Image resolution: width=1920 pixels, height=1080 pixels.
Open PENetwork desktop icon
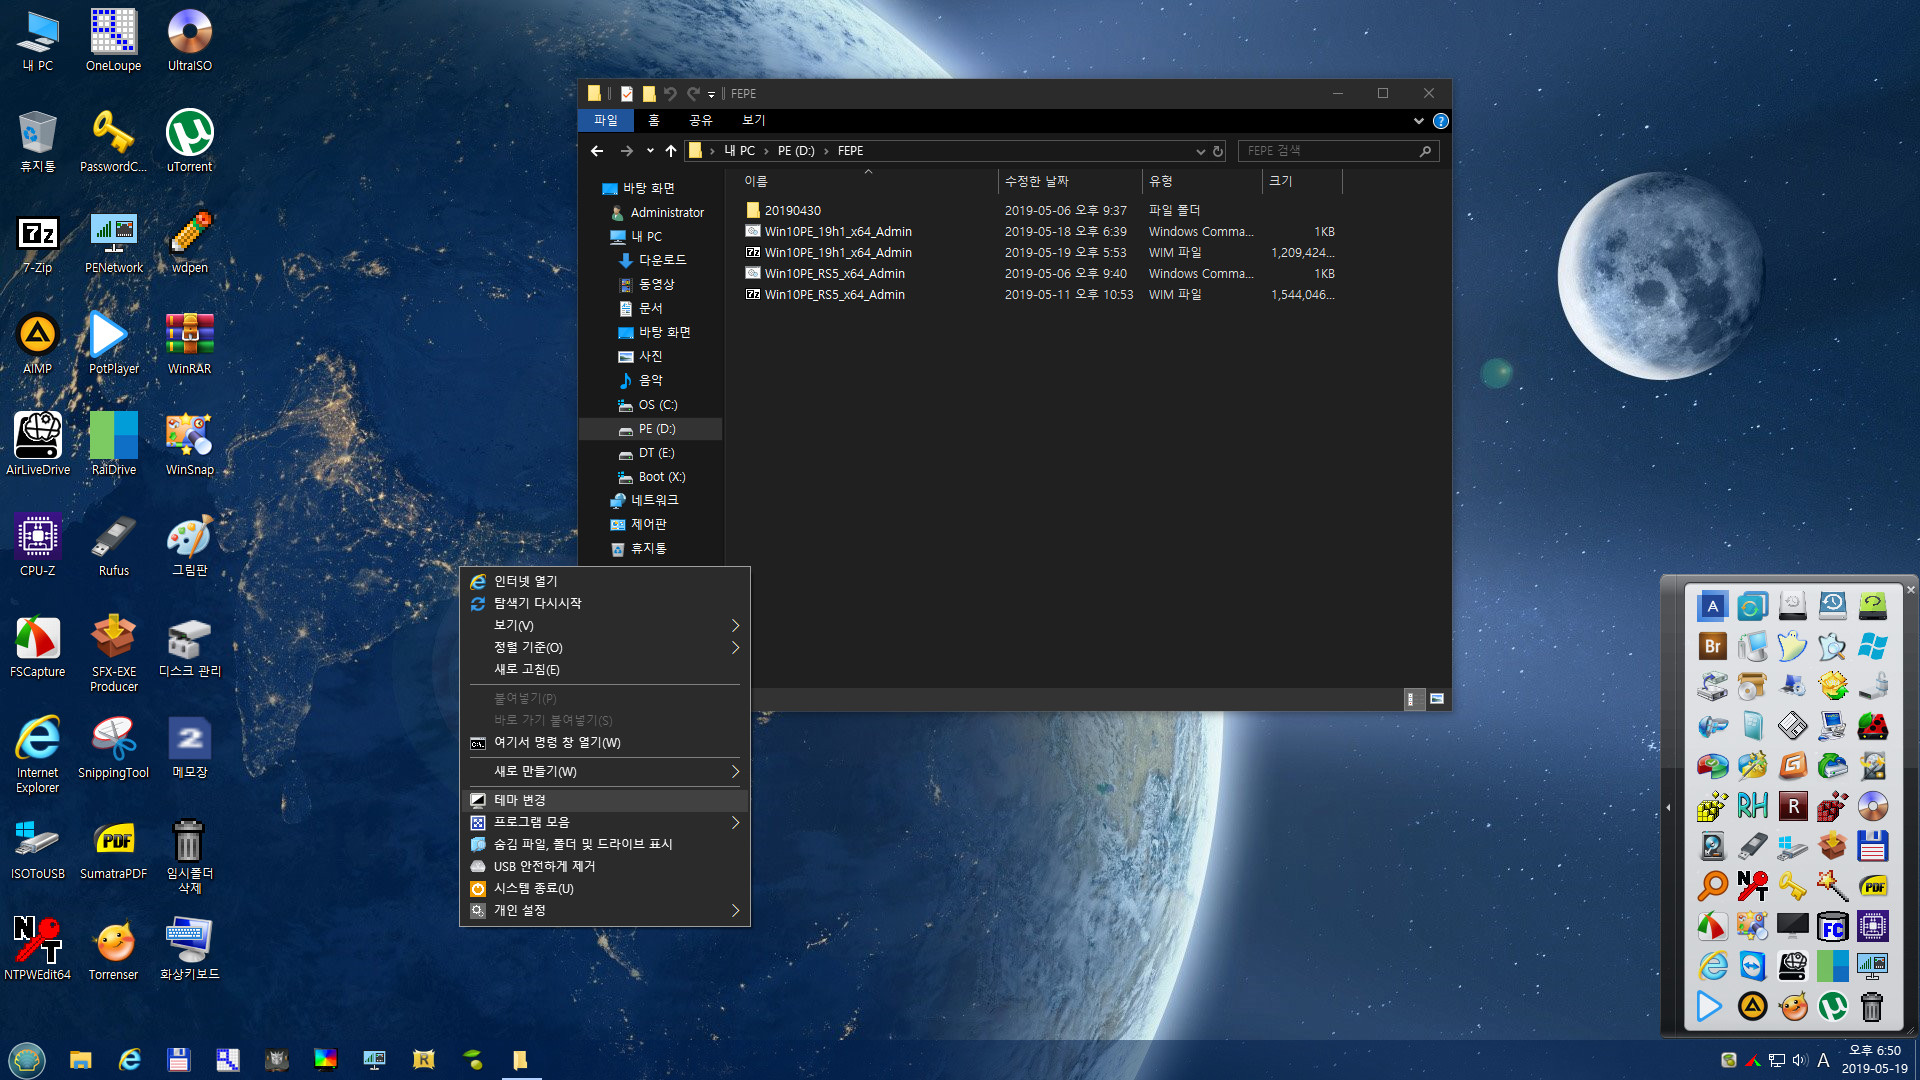(x=113, y=242)
